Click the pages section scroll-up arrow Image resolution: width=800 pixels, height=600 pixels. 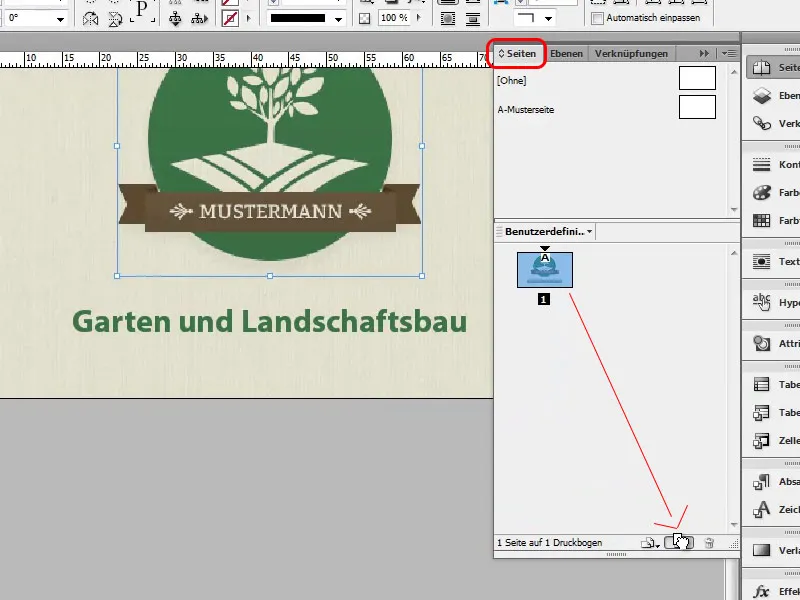pyautogui.click(x=734, y=253)
